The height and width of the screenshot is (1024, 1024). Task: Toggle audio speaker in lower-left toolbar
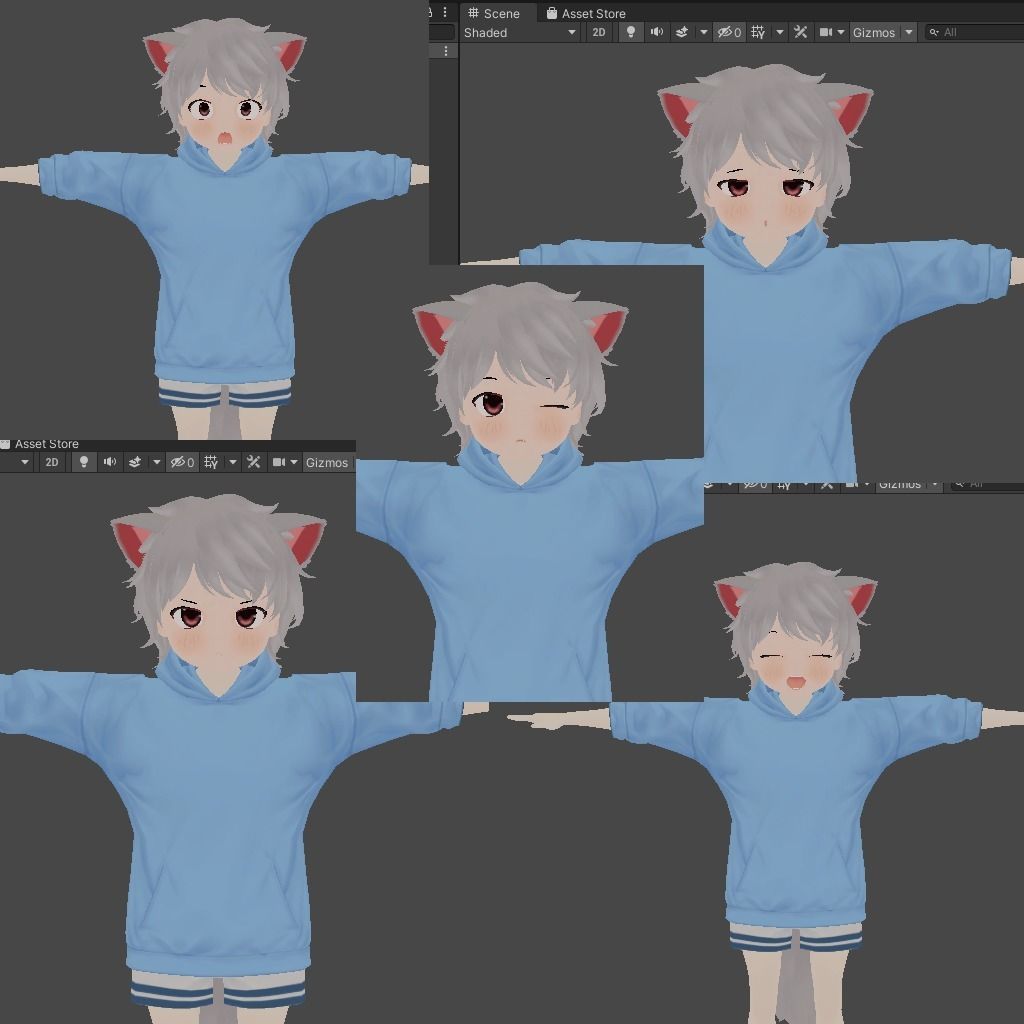pos(110,462)
